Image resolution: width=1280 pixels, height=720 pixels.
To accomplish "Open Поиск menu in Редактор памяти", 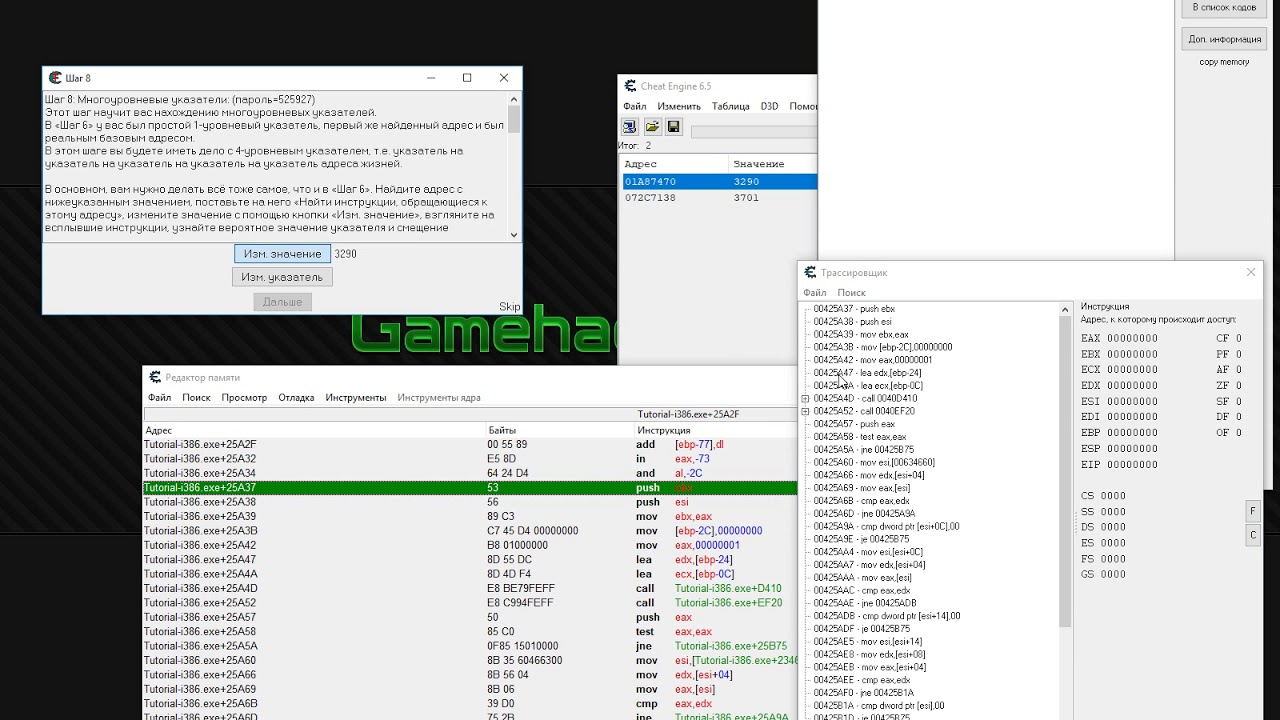I will [x=196, y=397].
